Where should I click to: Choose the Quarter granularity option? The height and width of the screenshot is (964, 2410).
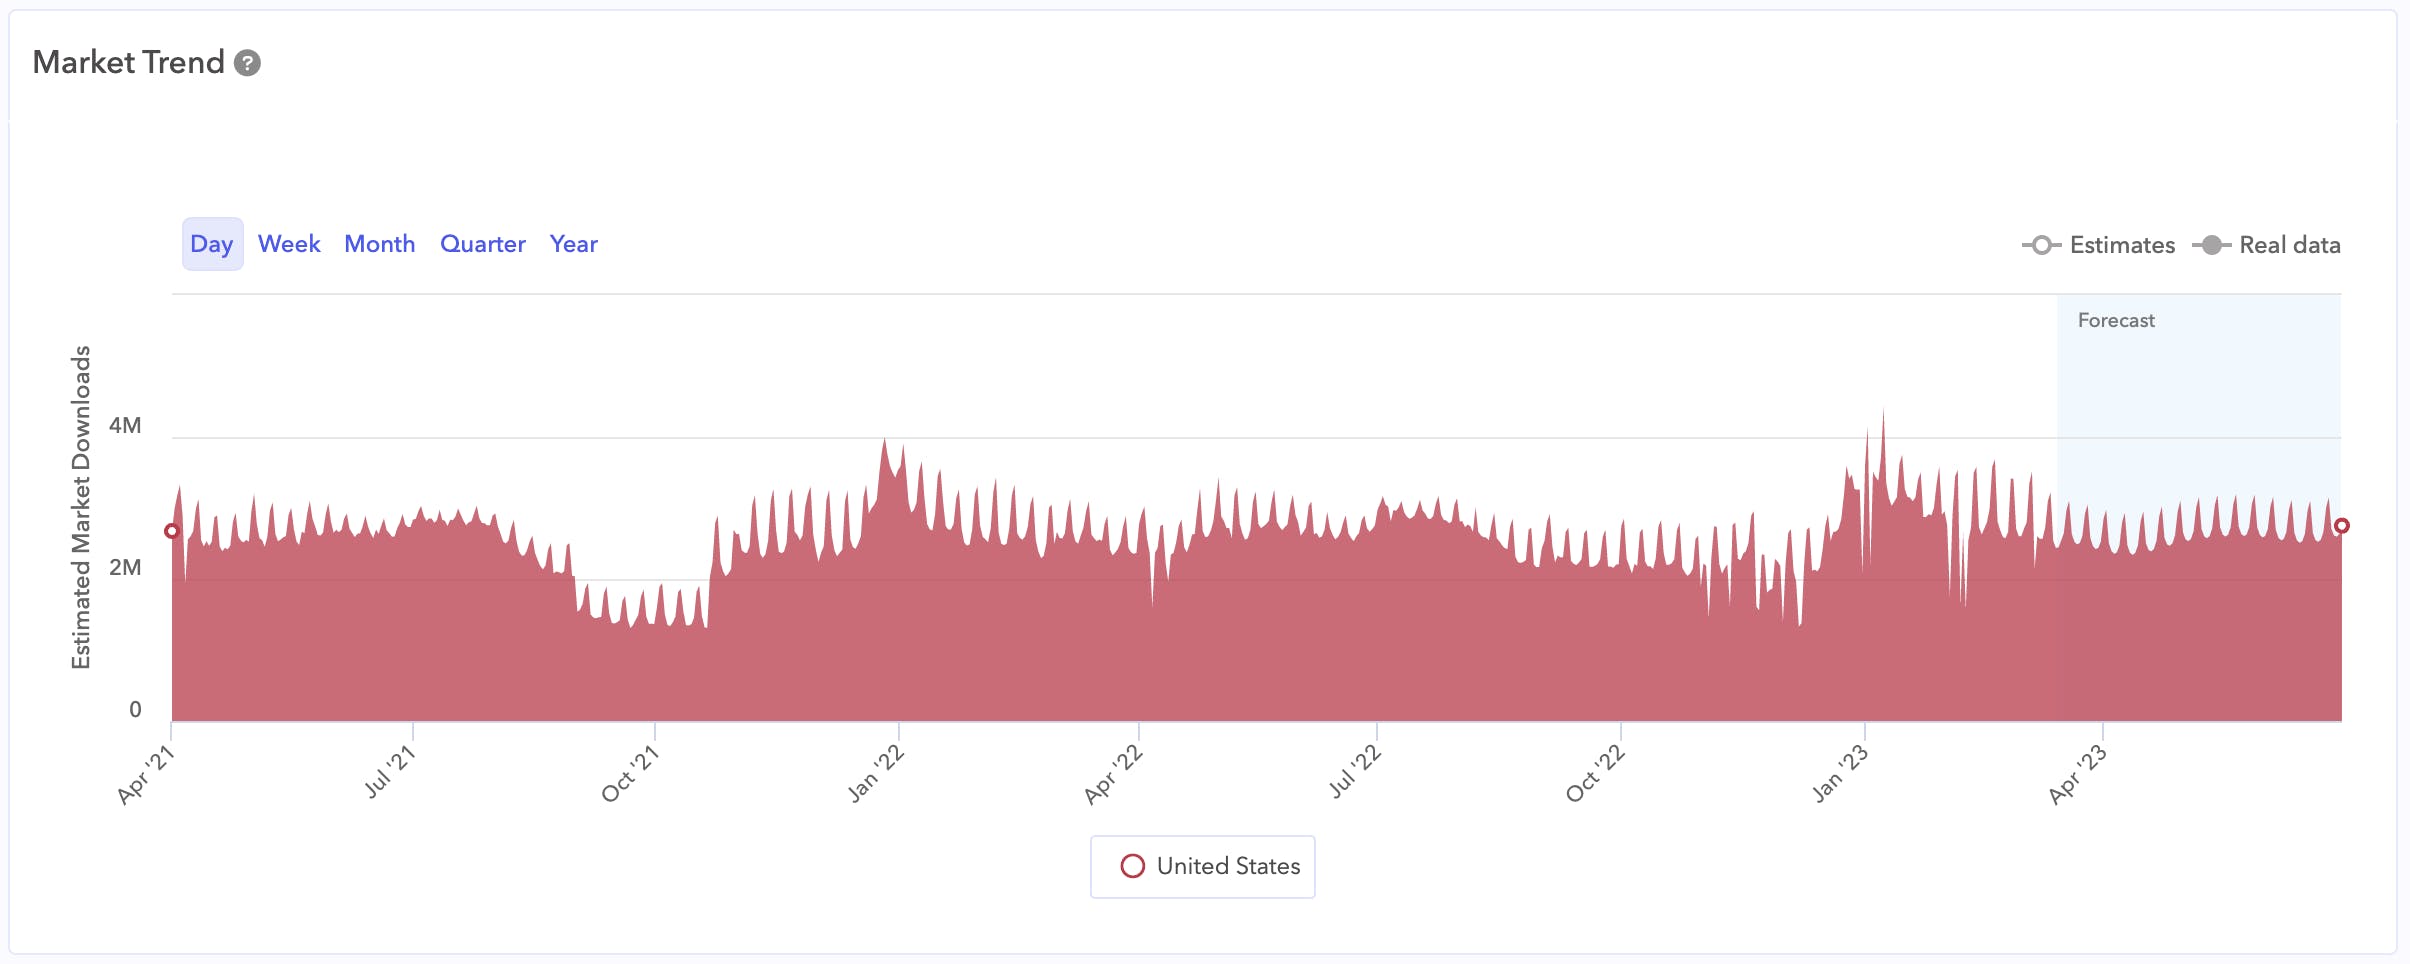482,244
